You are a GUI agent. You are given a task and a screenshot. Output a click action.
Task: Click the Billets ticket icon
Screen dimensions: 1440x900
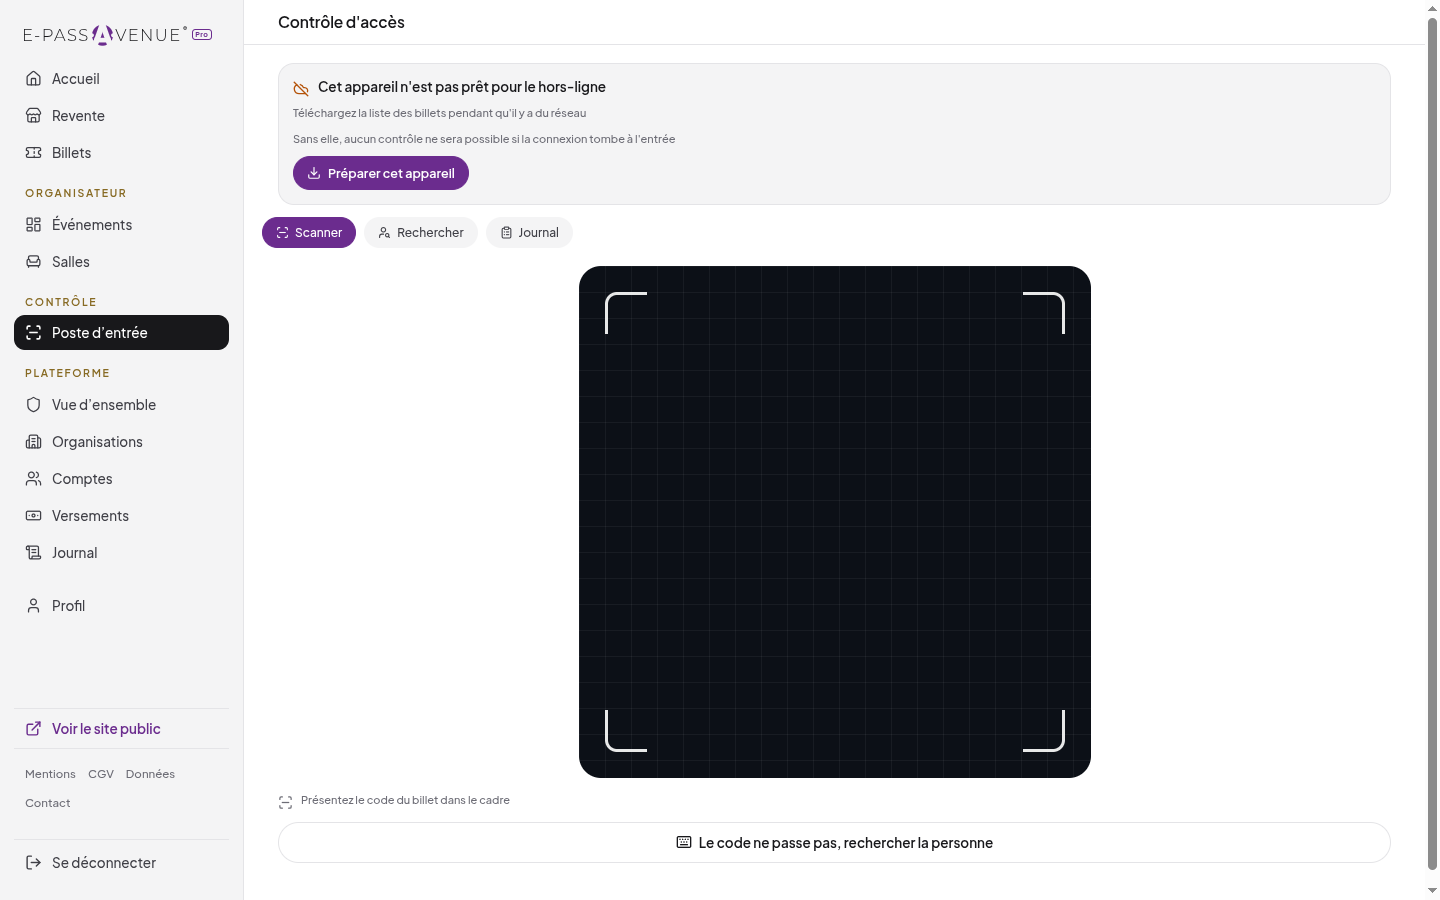[x=34, y=153]
